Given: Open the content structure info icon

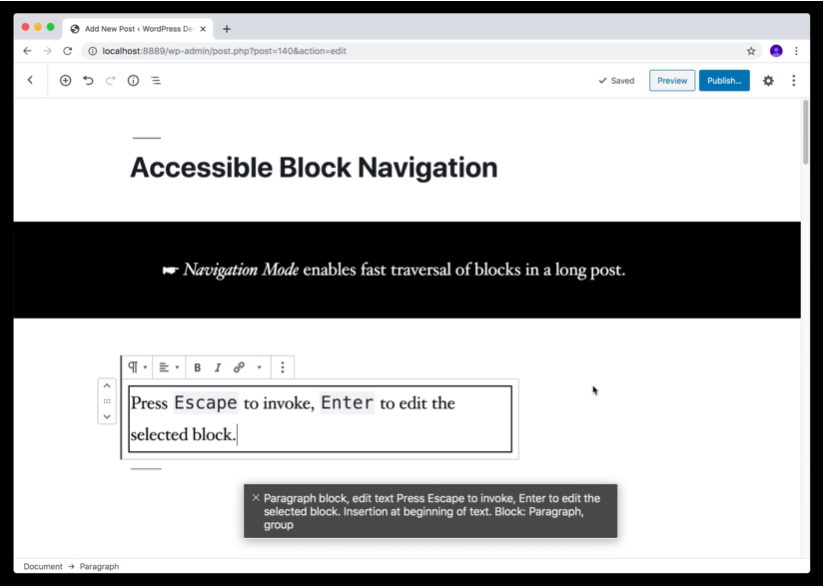Looking at the screenshot, I should [133, 81].
